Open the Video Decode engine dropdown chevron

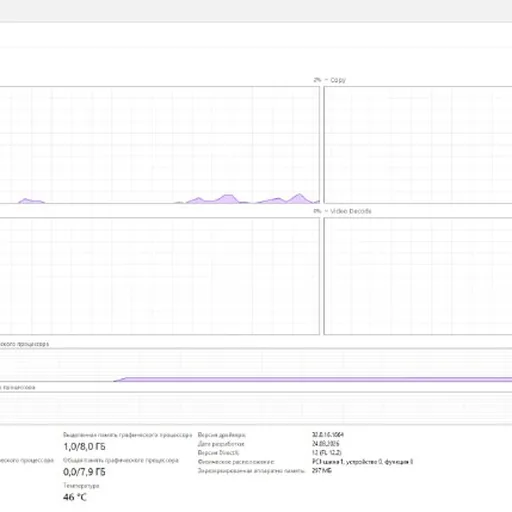tap(326, 211)
